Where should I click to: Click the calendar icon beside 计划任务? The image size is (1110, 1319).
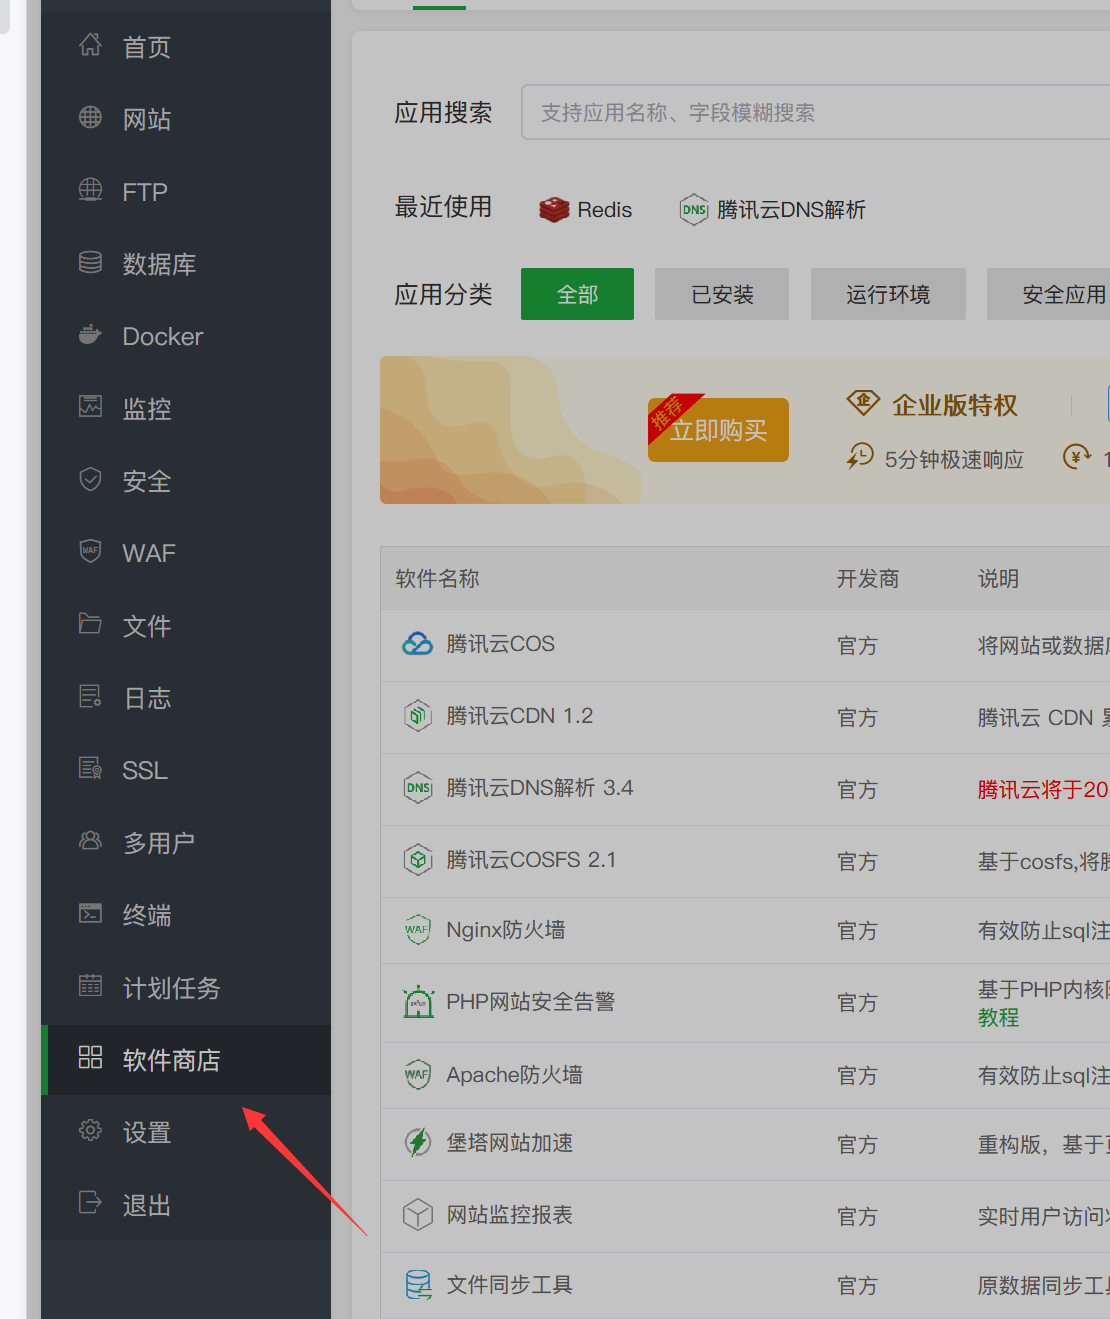tap(90, 986)
